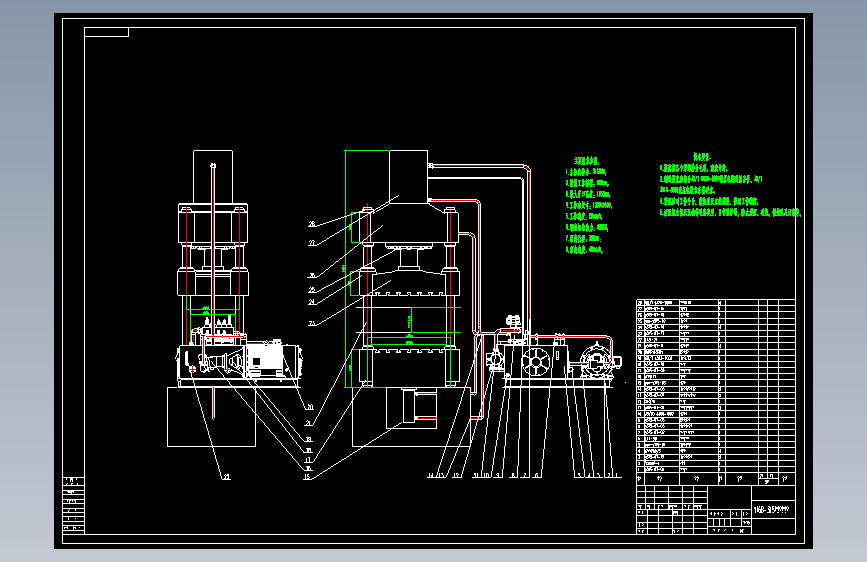Pick part callout number 20
The height and width of the screenshot is (562, 867).
(310, 407)
